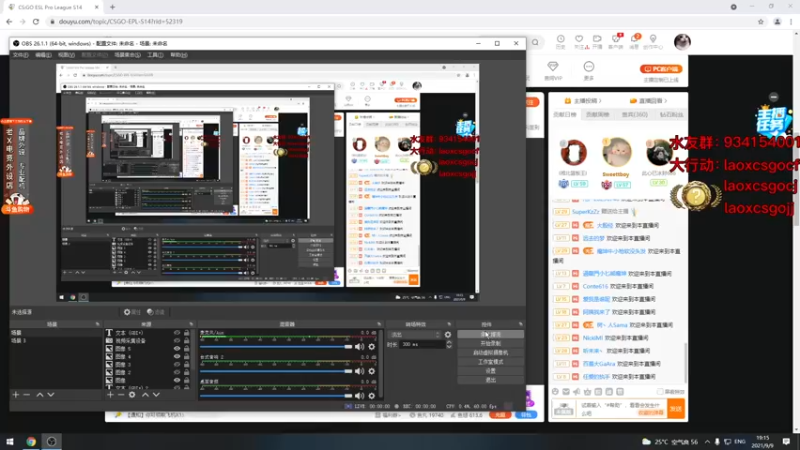Open scene transition properties gear icon
The height and width of the screenshot is (450, 800).
[x=448, y=335]
